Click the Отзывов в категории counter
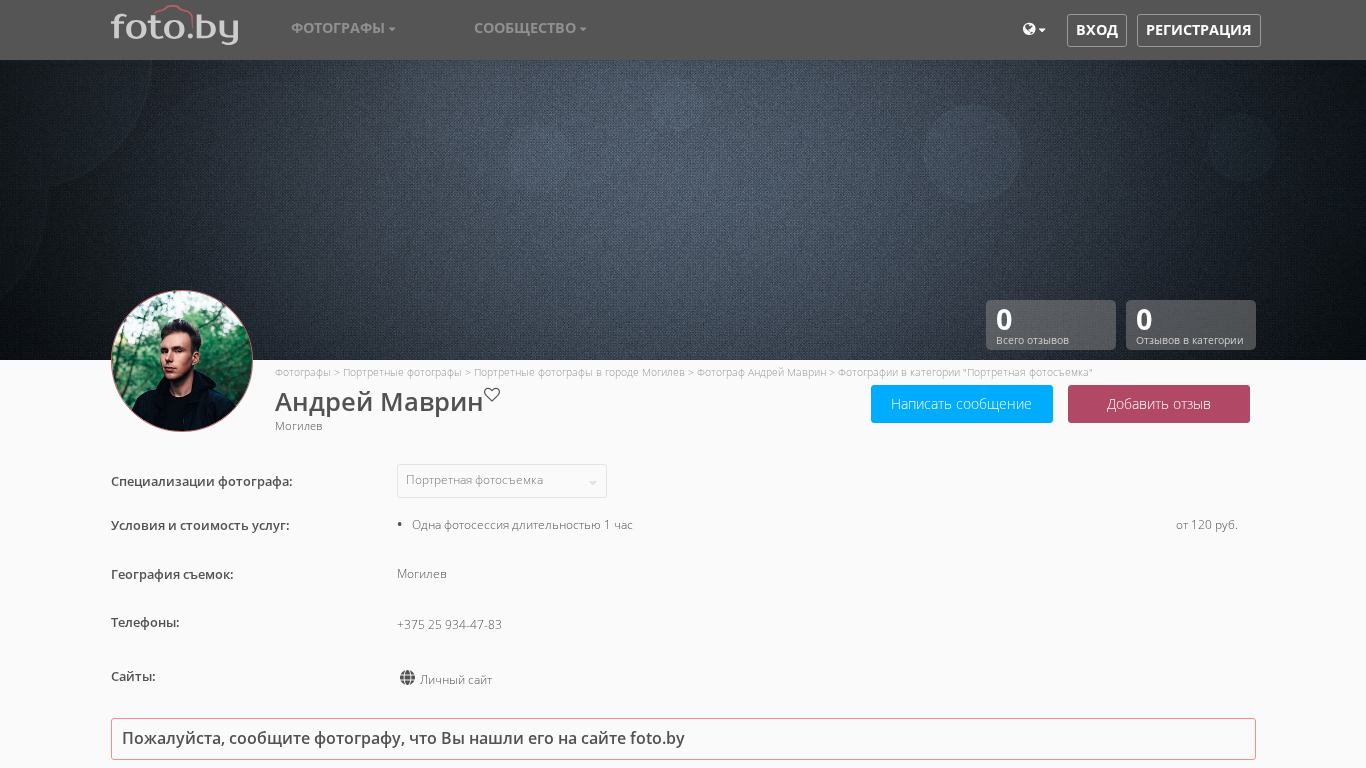Image resolution: width=1366 pixels, height=768 pixels. click(1190, 325)
